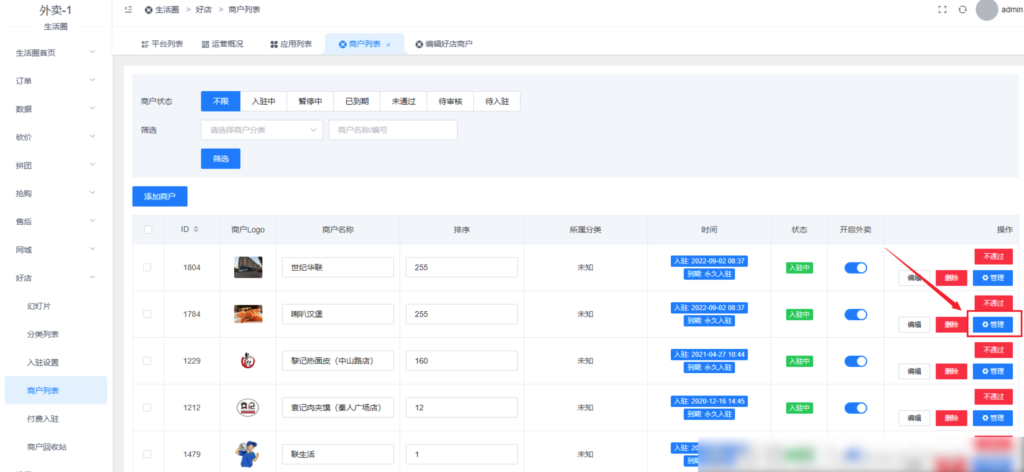The image size is (1024, 472).
Task: Open 管理 gear button for 黎记热面皮
Action: pyautogui.click(x=993, y=371)
